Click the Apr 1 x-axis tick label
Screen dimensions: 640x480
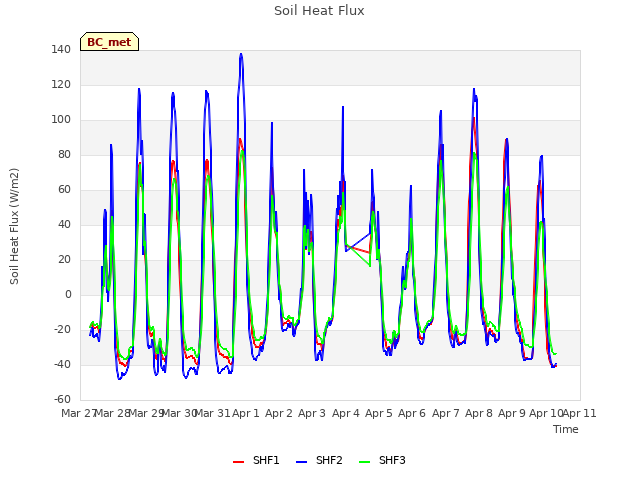[246, 413]
